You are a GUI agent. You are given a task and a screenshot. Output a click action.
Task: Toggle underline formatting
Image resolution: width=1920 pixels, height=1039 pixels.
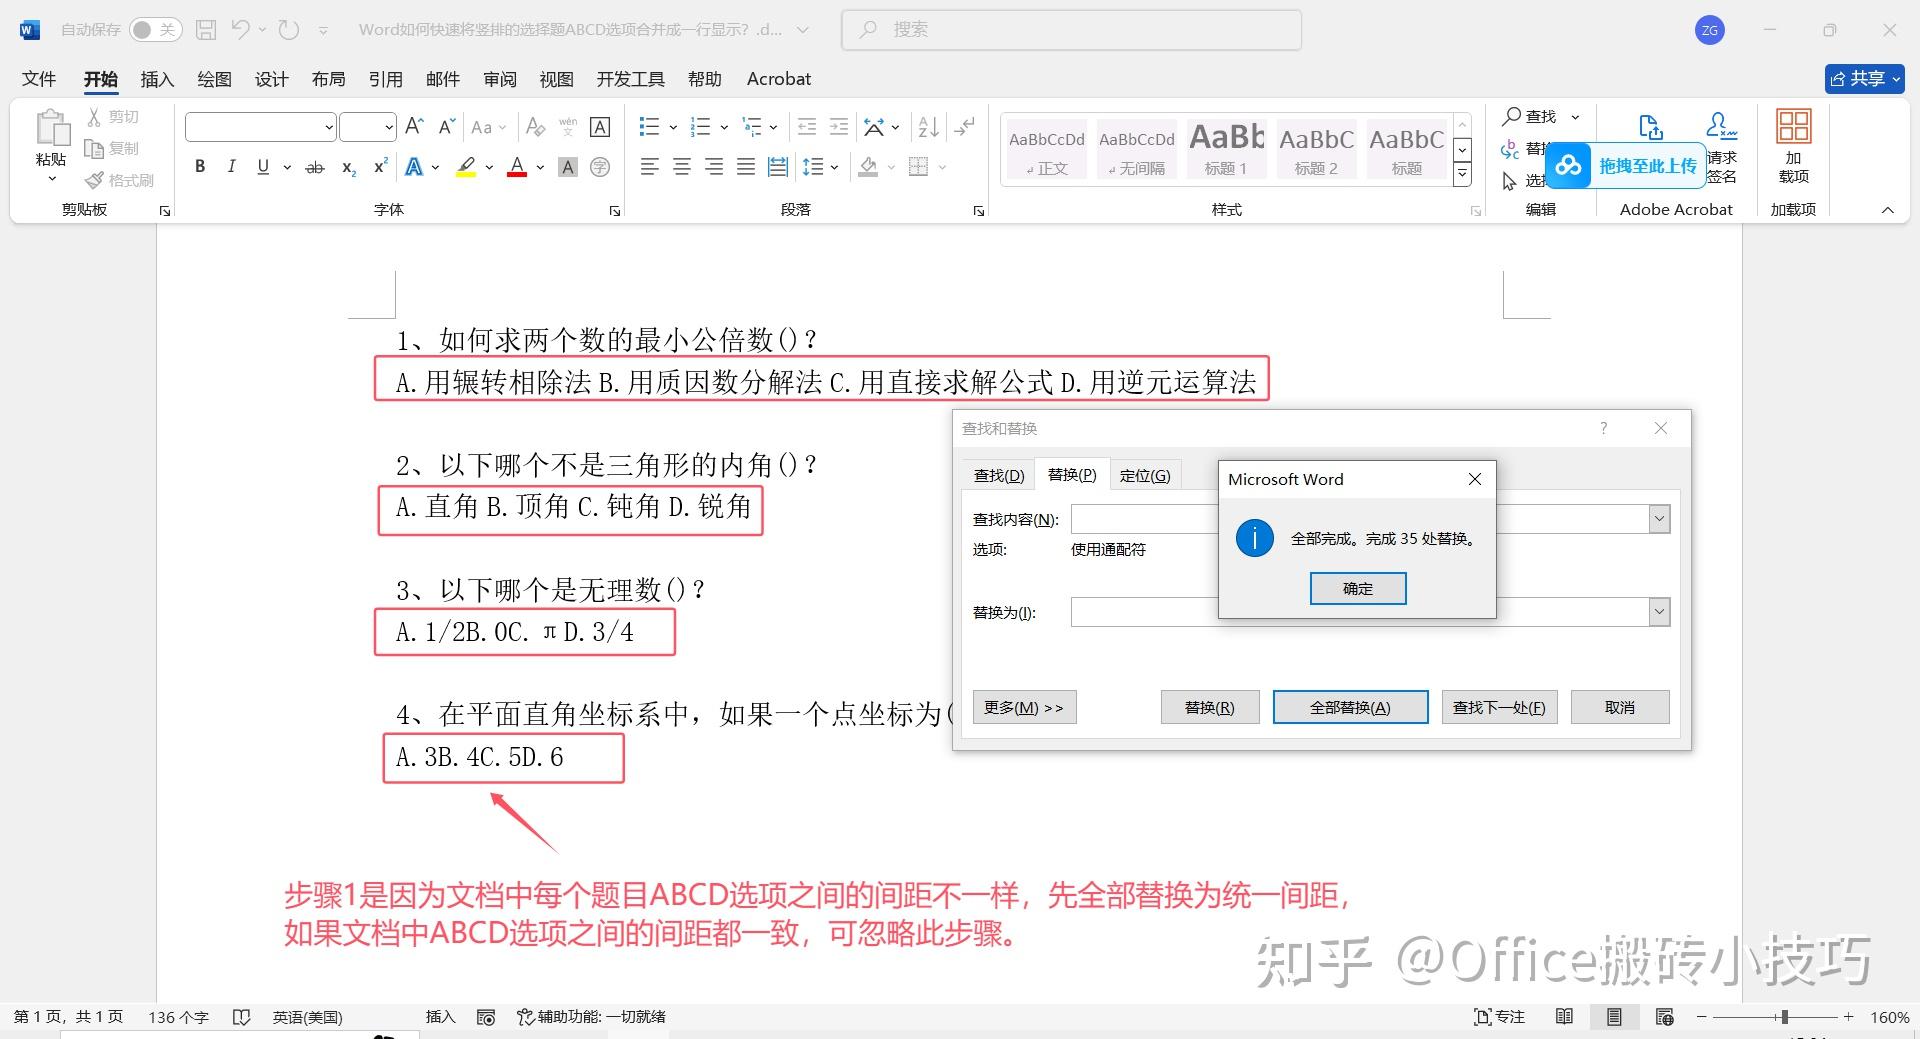click(x=262, y=166)
